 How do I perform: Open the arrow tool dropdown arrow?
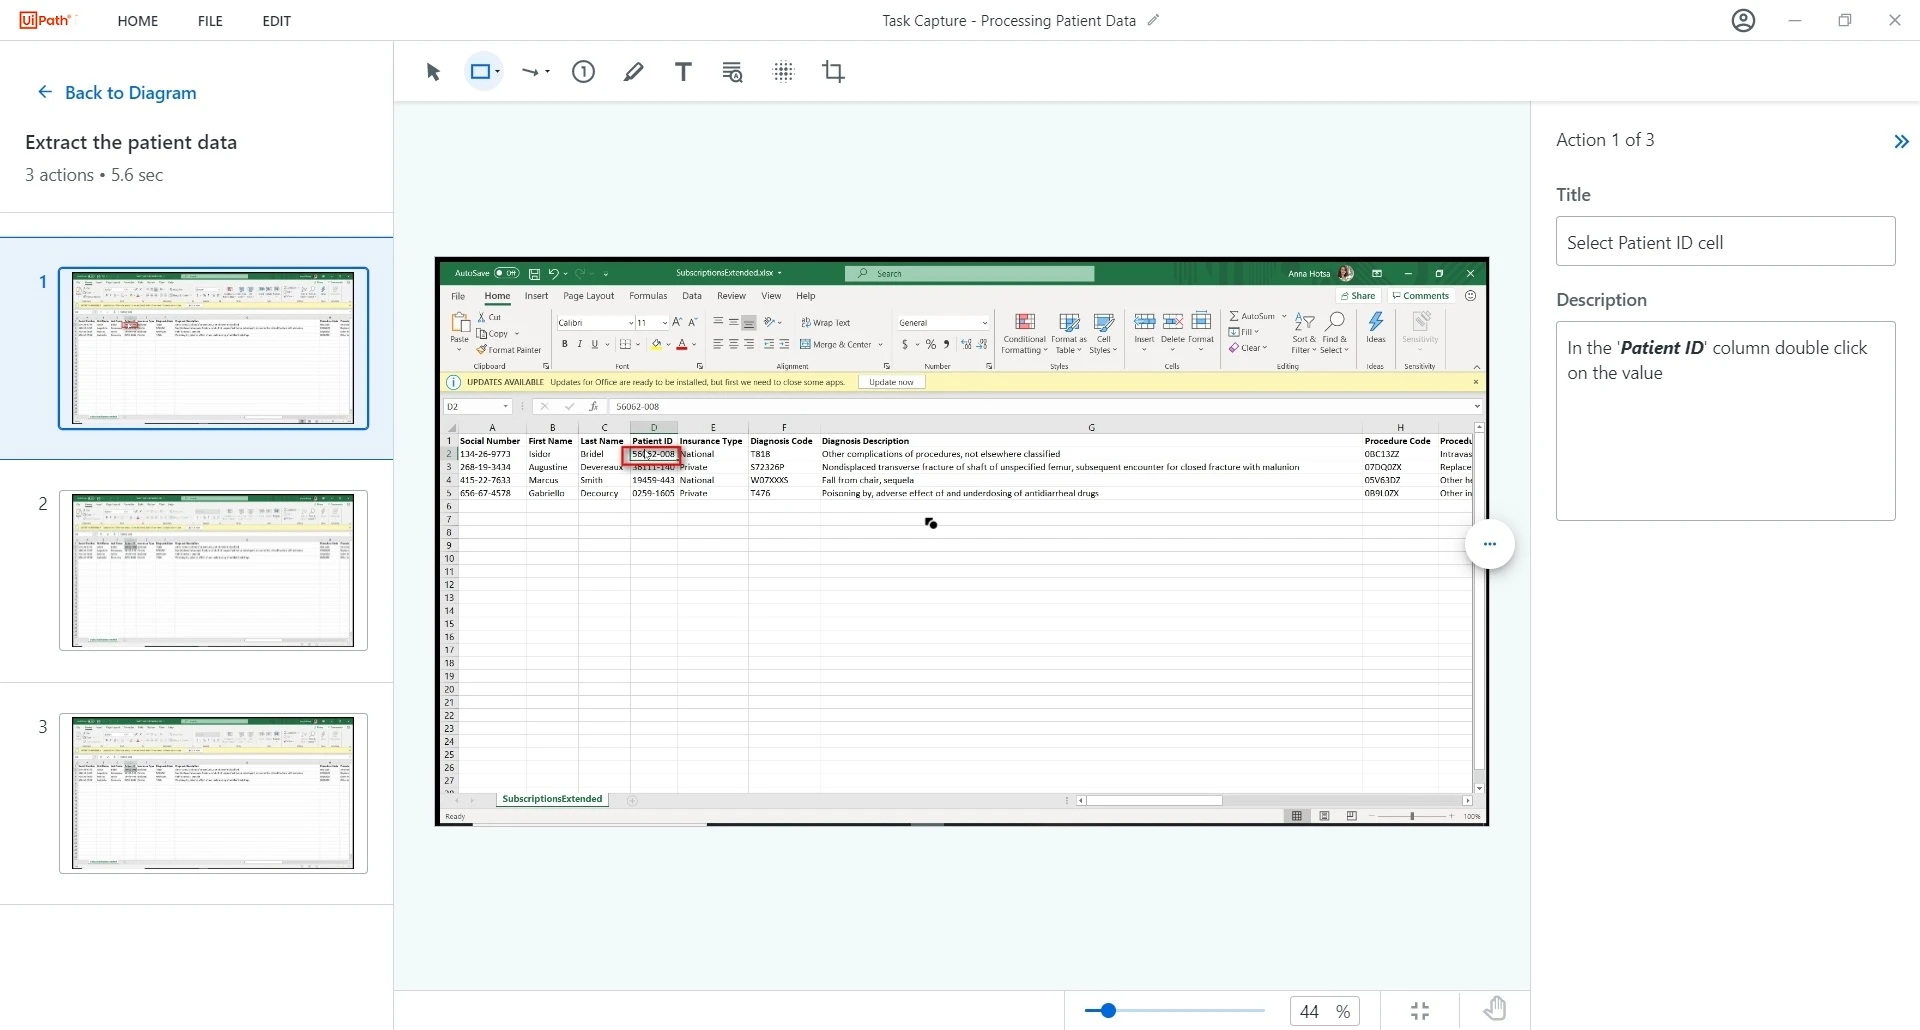pos(548,72)
